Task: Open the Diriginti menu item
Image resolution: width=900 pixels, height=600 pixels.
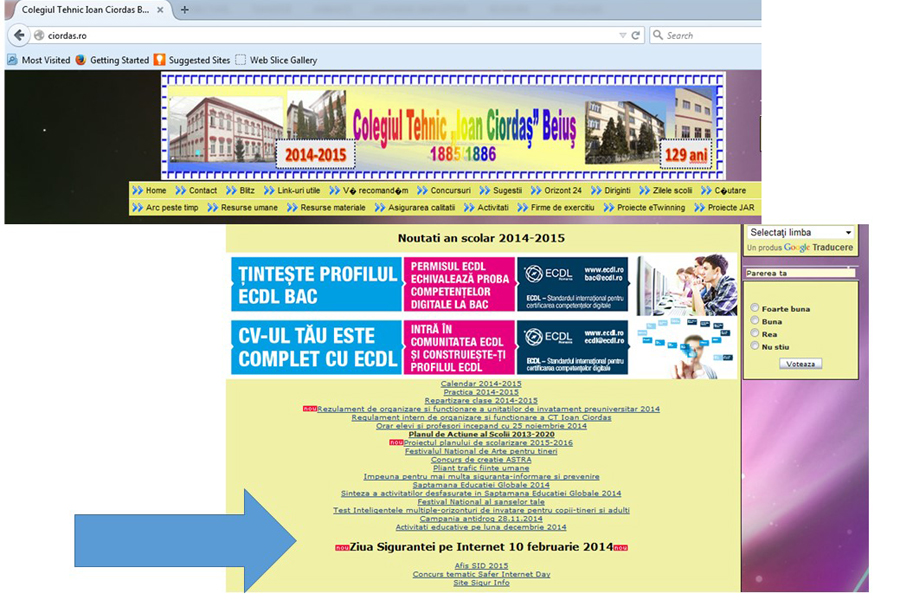Action: coord(611,191)
